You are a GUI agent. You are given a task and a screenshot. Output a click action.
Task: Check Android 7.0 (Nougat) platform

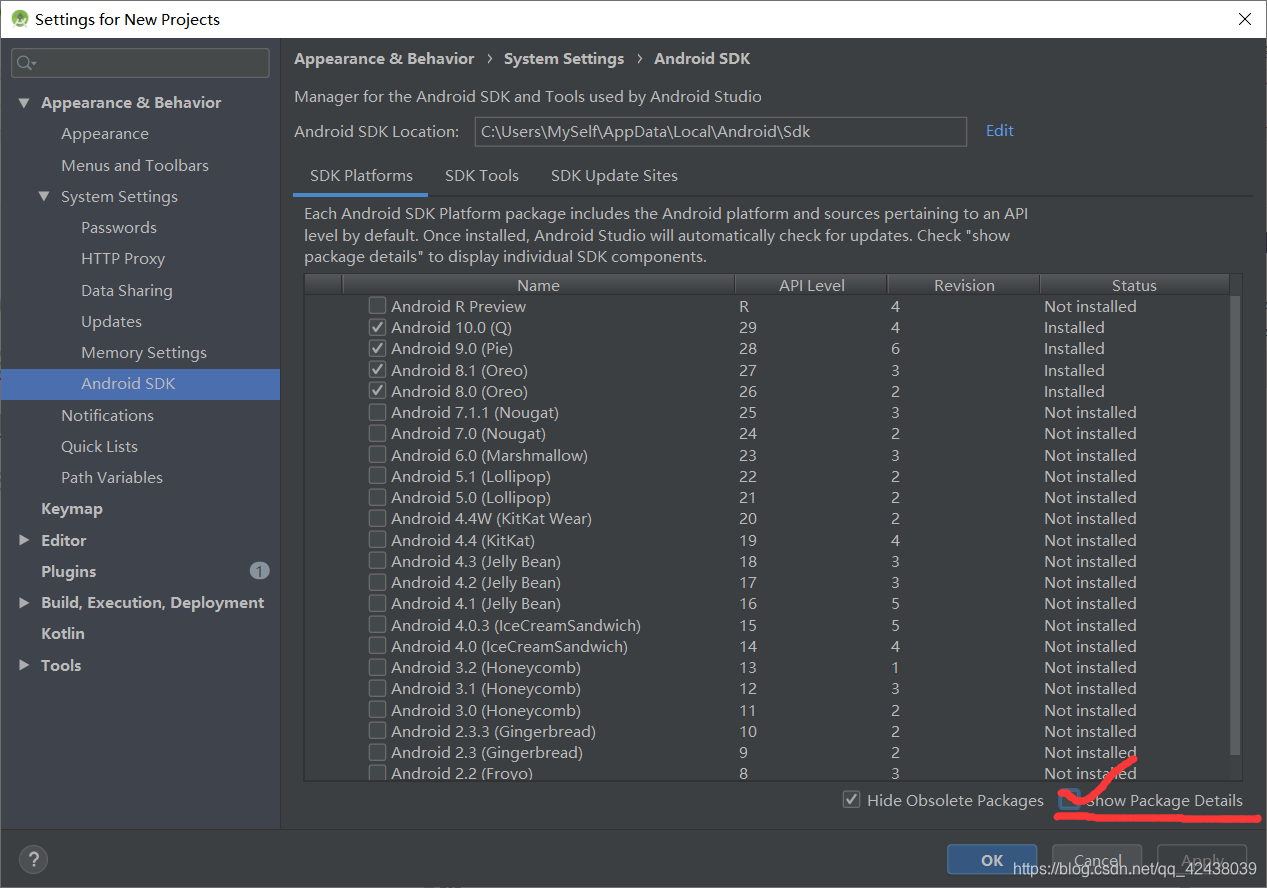pos(377,433)
